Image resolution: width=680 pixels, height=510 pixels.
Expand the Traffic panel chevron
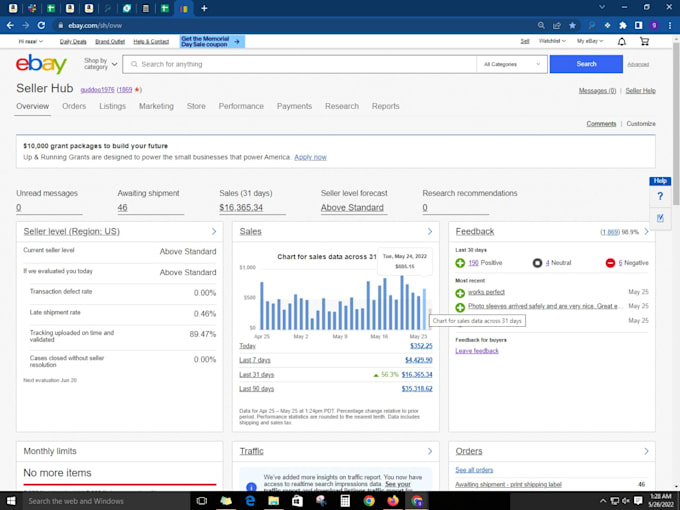[x=430, y=451]
